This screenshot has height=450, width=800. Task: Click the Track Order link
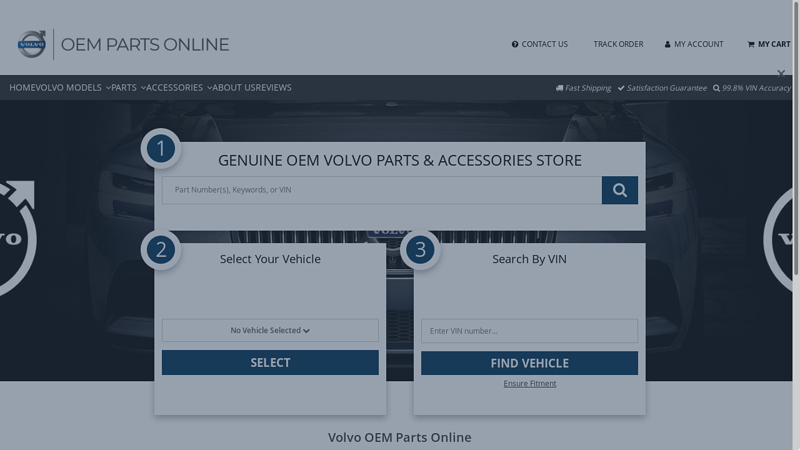[618, 44]
